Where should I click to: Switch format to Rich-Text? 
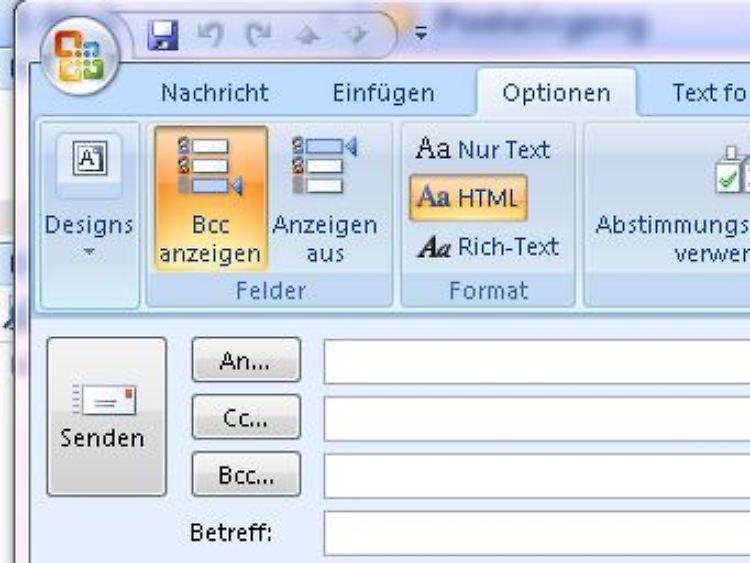(488, 246)
